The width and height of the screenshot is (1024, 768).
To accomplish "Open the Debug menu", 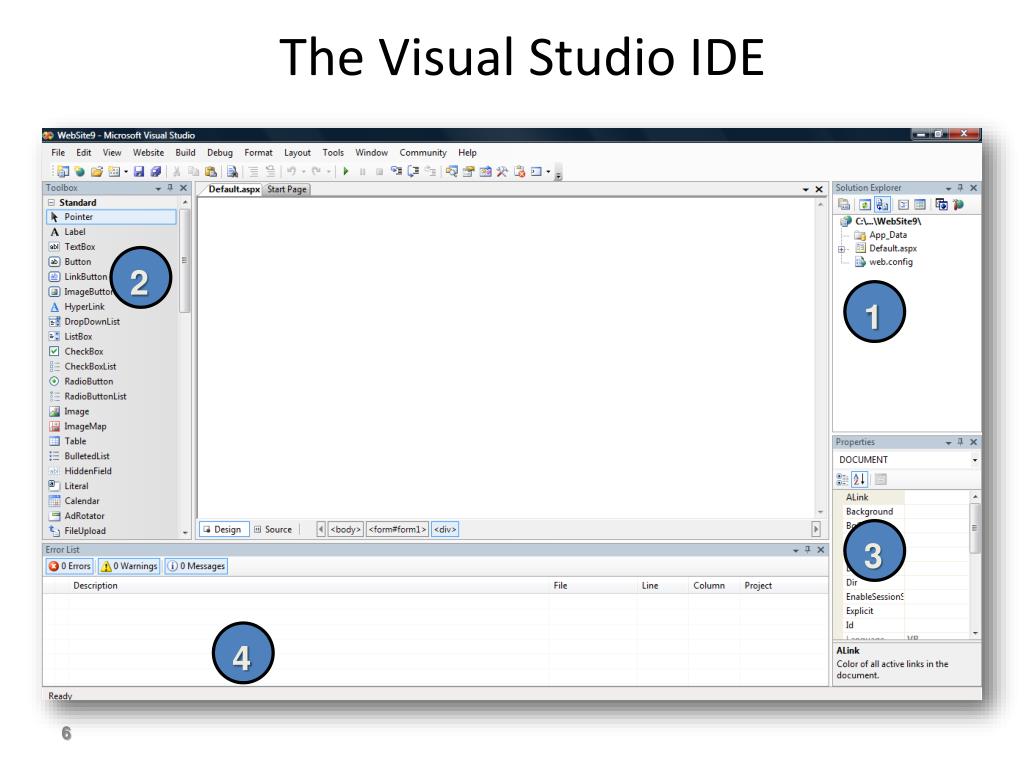I will pos(219,153).
